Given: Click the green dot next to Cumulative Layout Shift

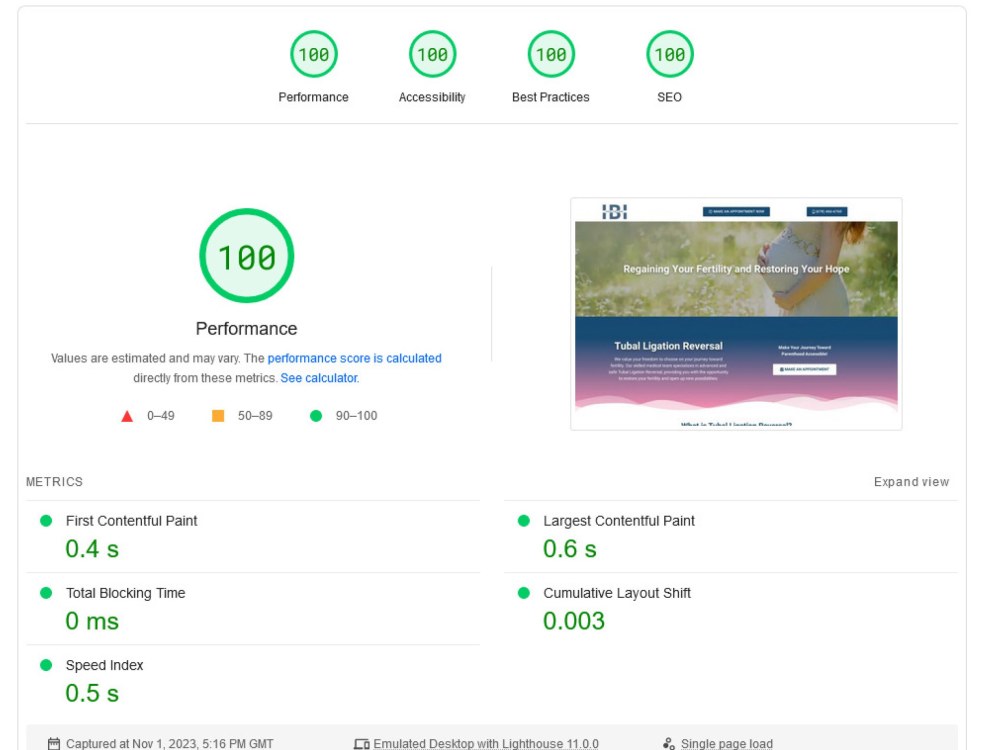Looking at the screenshot, I should [524, 593].
